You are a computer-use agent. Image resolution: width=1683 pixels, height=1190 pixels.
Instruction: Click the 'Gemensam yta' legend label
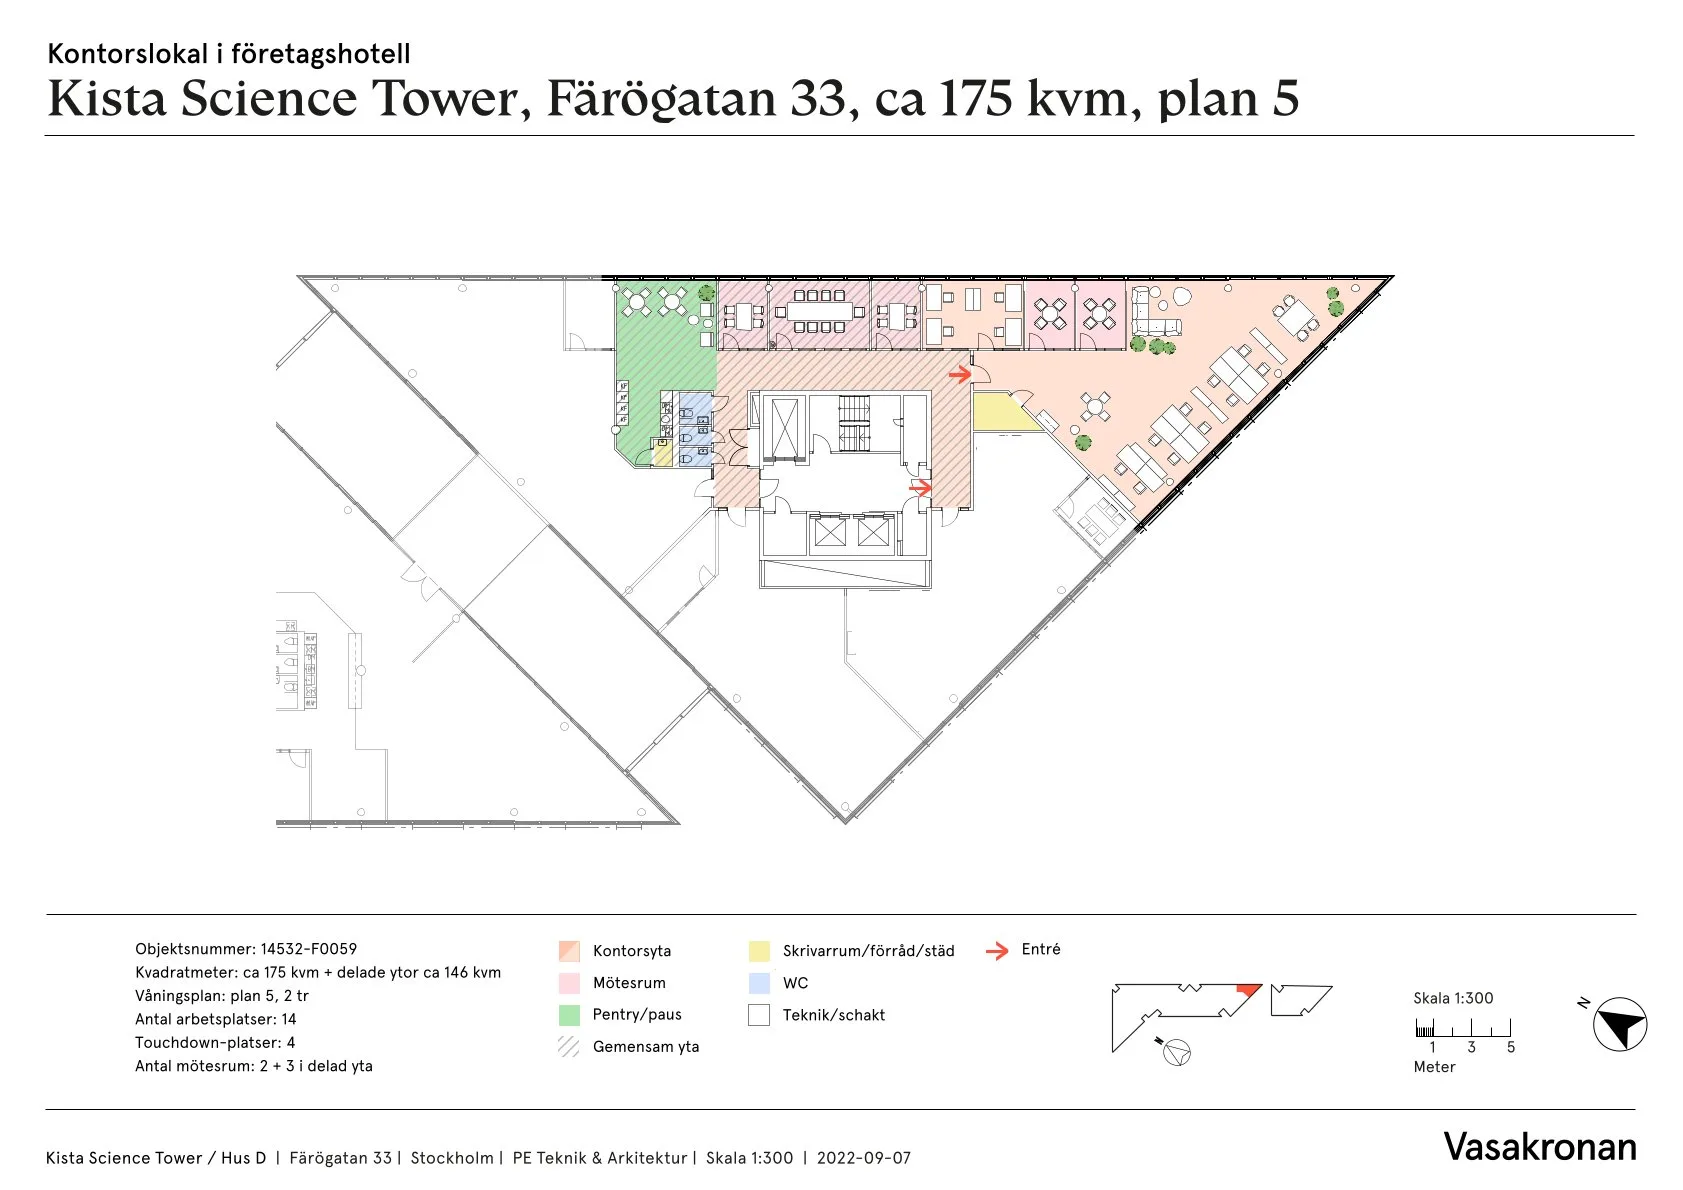tap(646, 1047)
